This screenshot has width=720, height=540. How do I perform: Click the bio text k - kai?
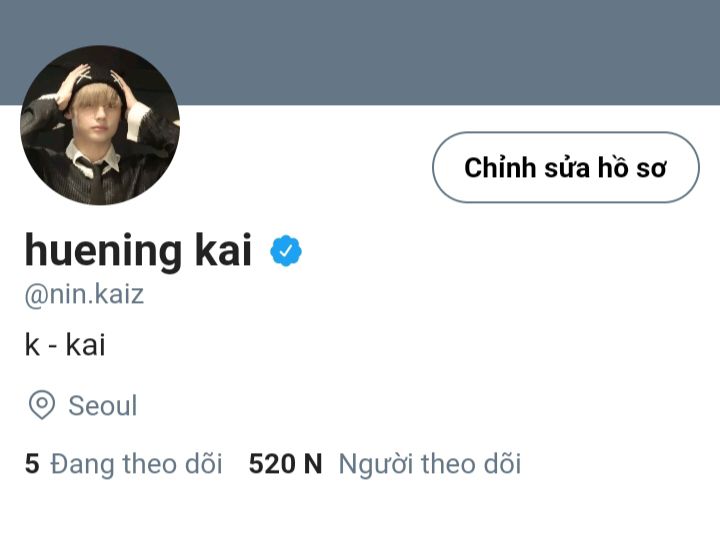[x=65, y=345]
